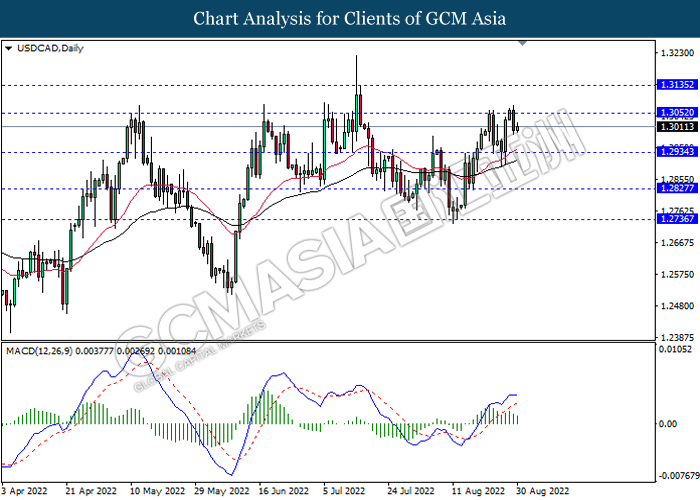
Task: Open the USDCAD,Daily chart dropdown arrow
Action: click(8, 48)
